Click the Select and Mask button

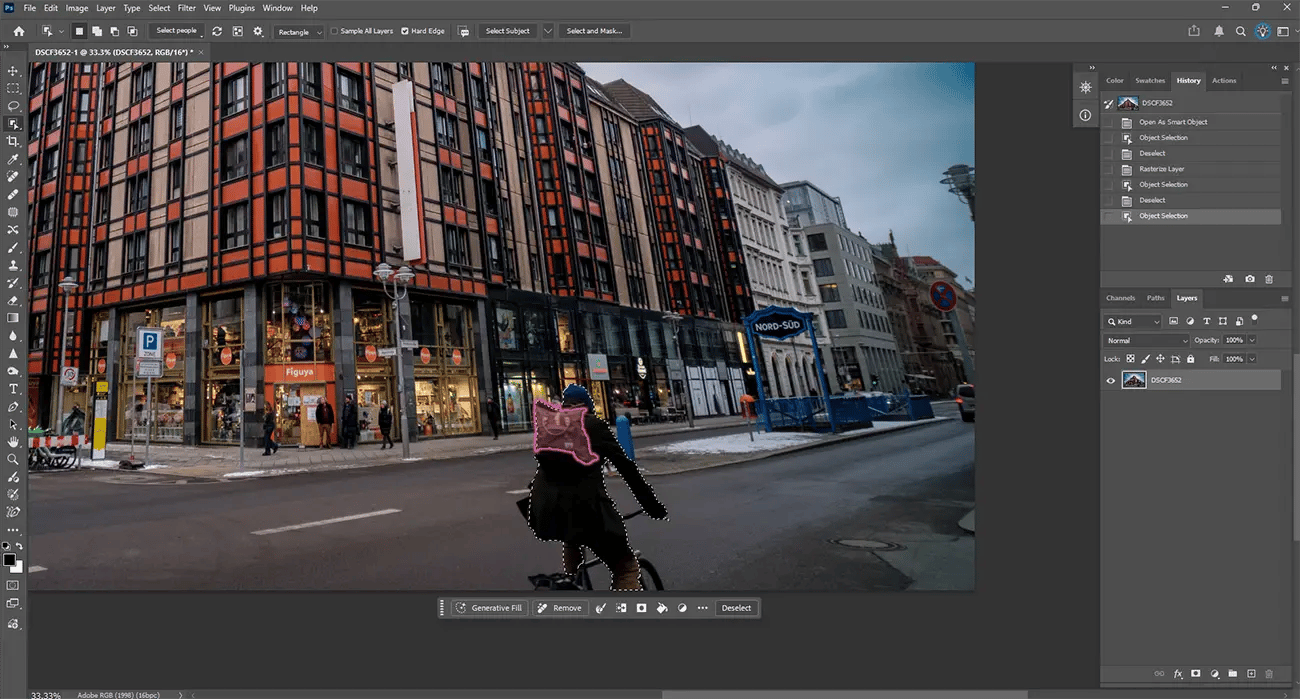pyautogui.click(x=594, y=31)
